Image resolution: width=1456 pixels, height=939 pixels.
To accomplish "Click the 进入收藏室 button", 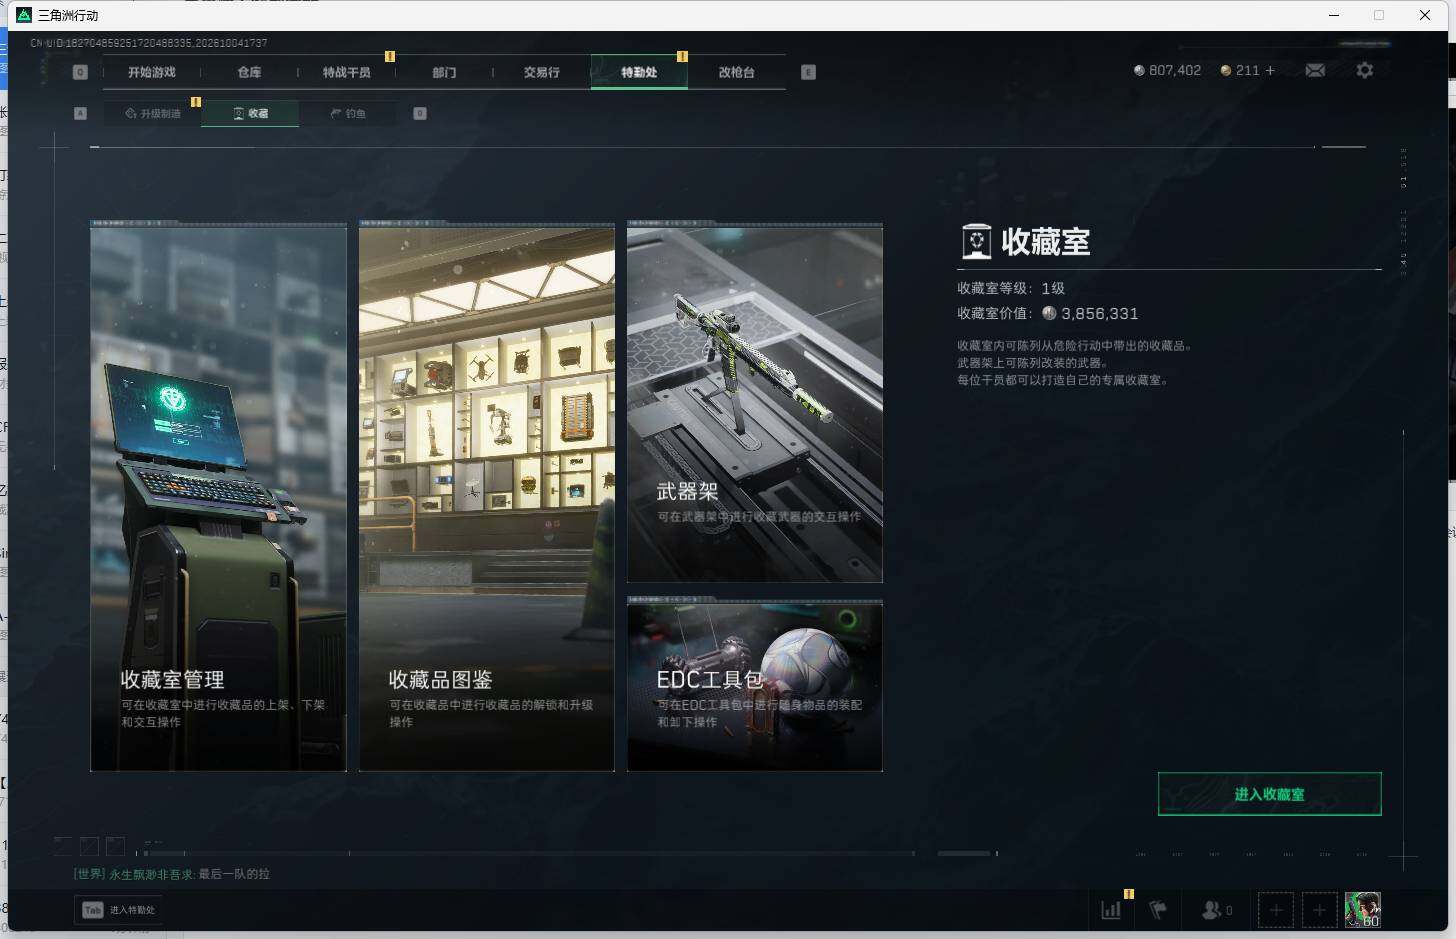I will 1269,794.
